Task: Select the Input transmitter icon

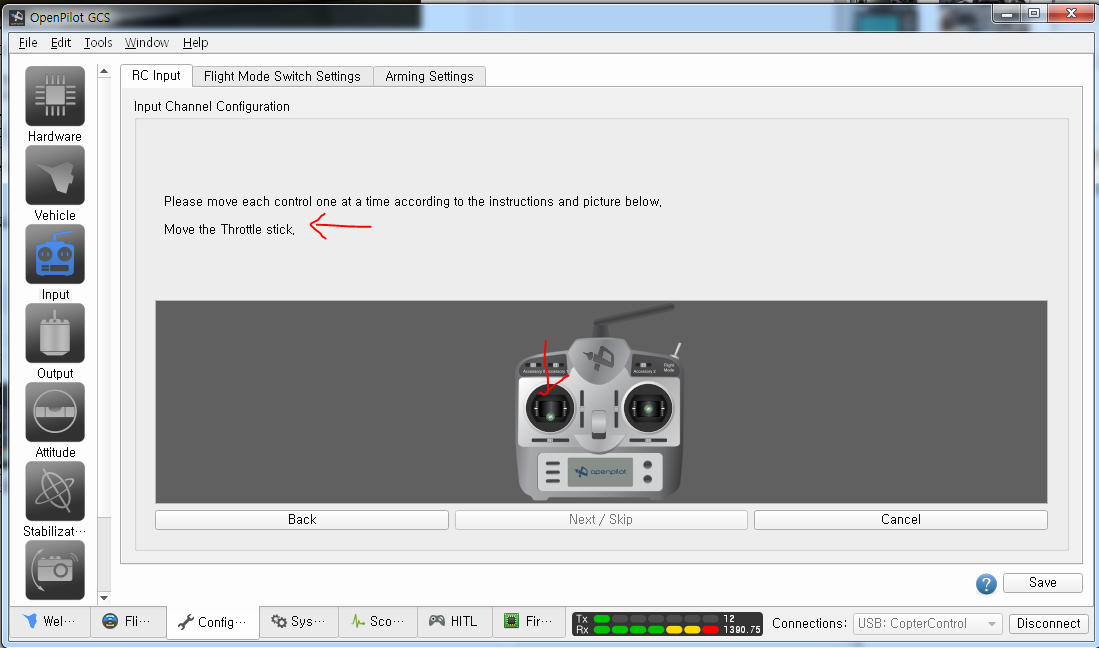Action: 55,255
